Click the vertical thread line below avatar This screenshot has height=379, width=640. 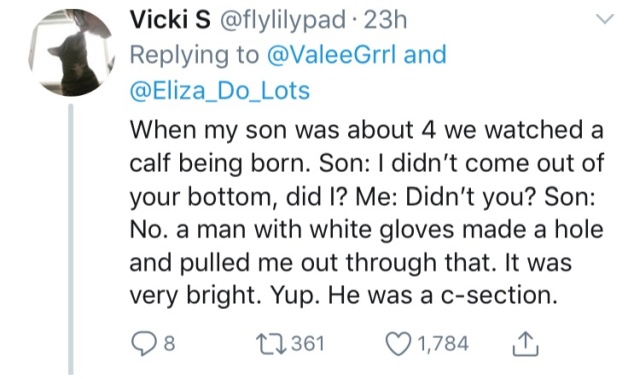coord(71,239)
